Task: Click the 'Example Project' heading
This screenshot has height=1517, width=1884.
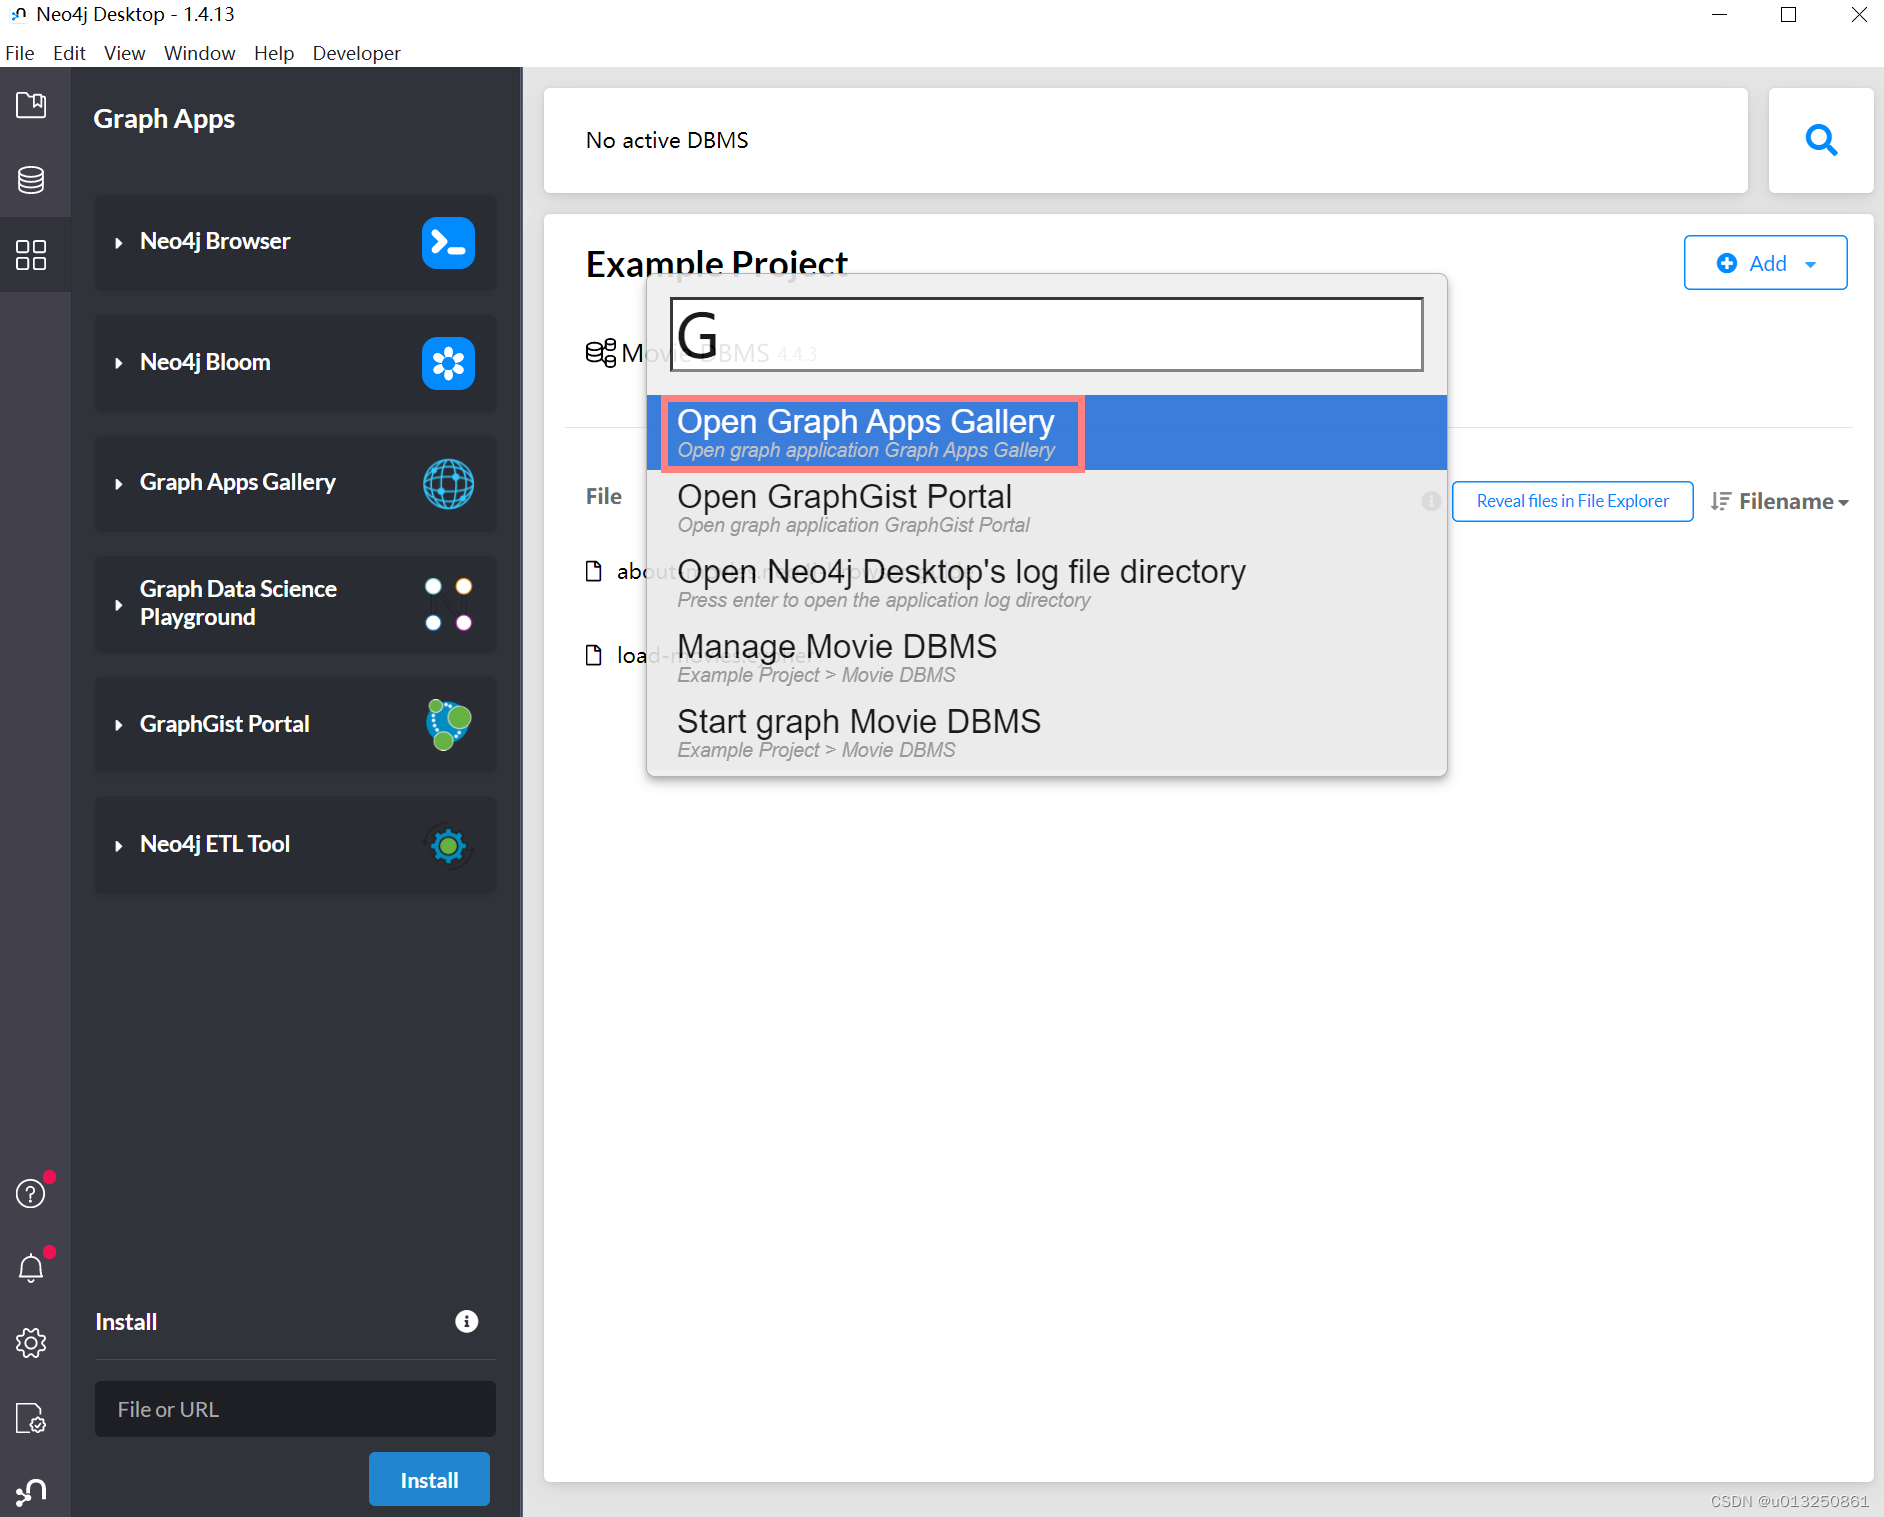Action: 717,262
